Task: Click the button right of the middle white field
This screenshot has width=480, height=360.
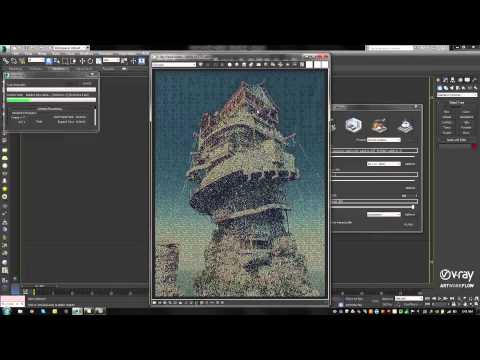Action: tap(410, 164)
